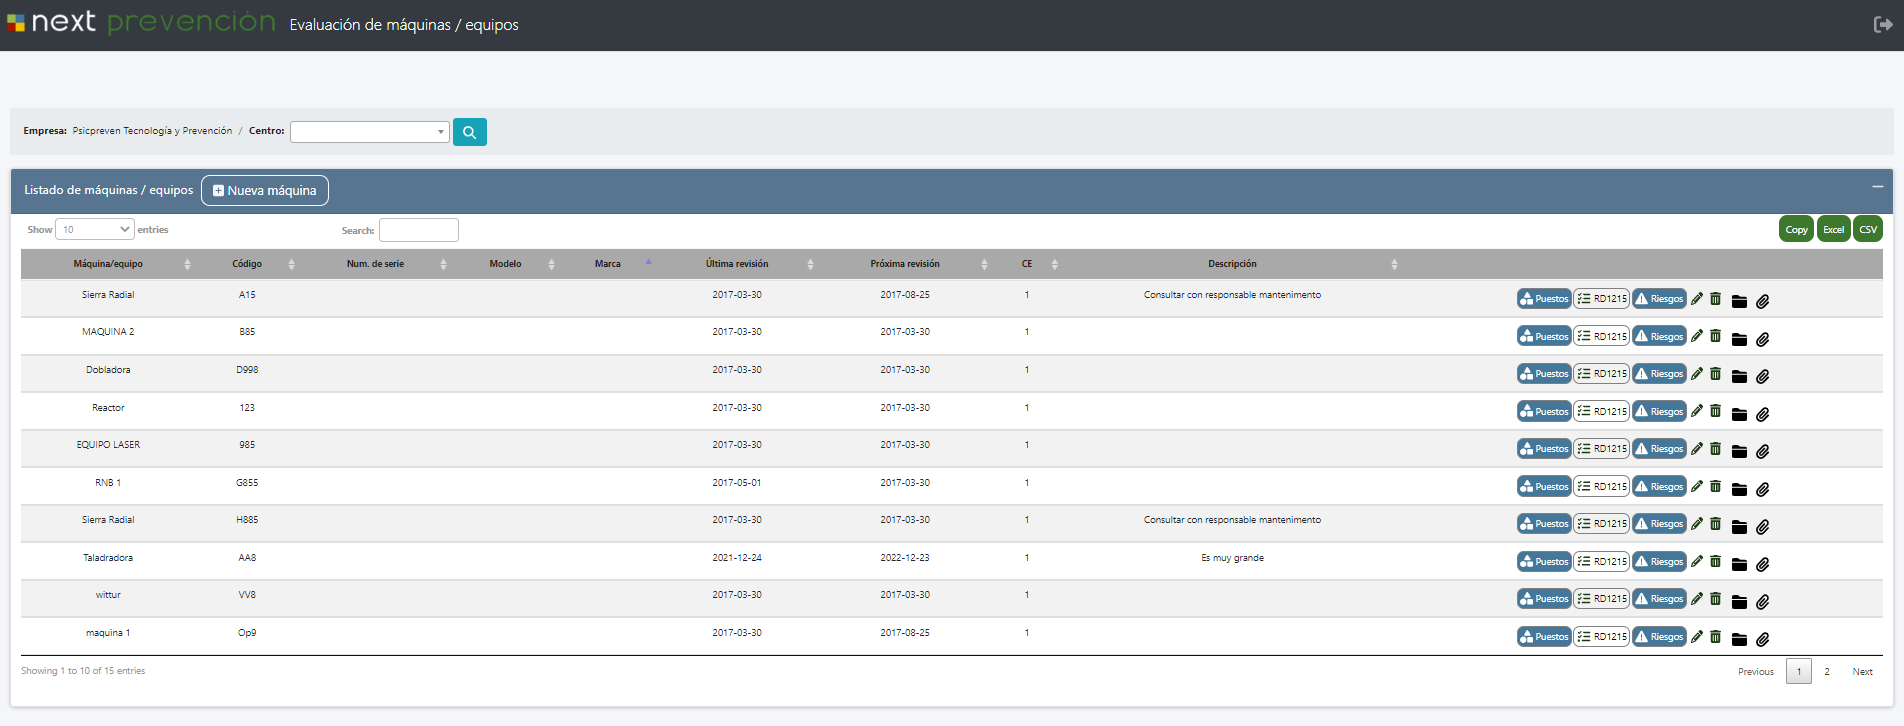The height and width of the screenshot is (726, 1904).
Task: Export the table using the CSV button
Action: click(x=1868, y=229)
